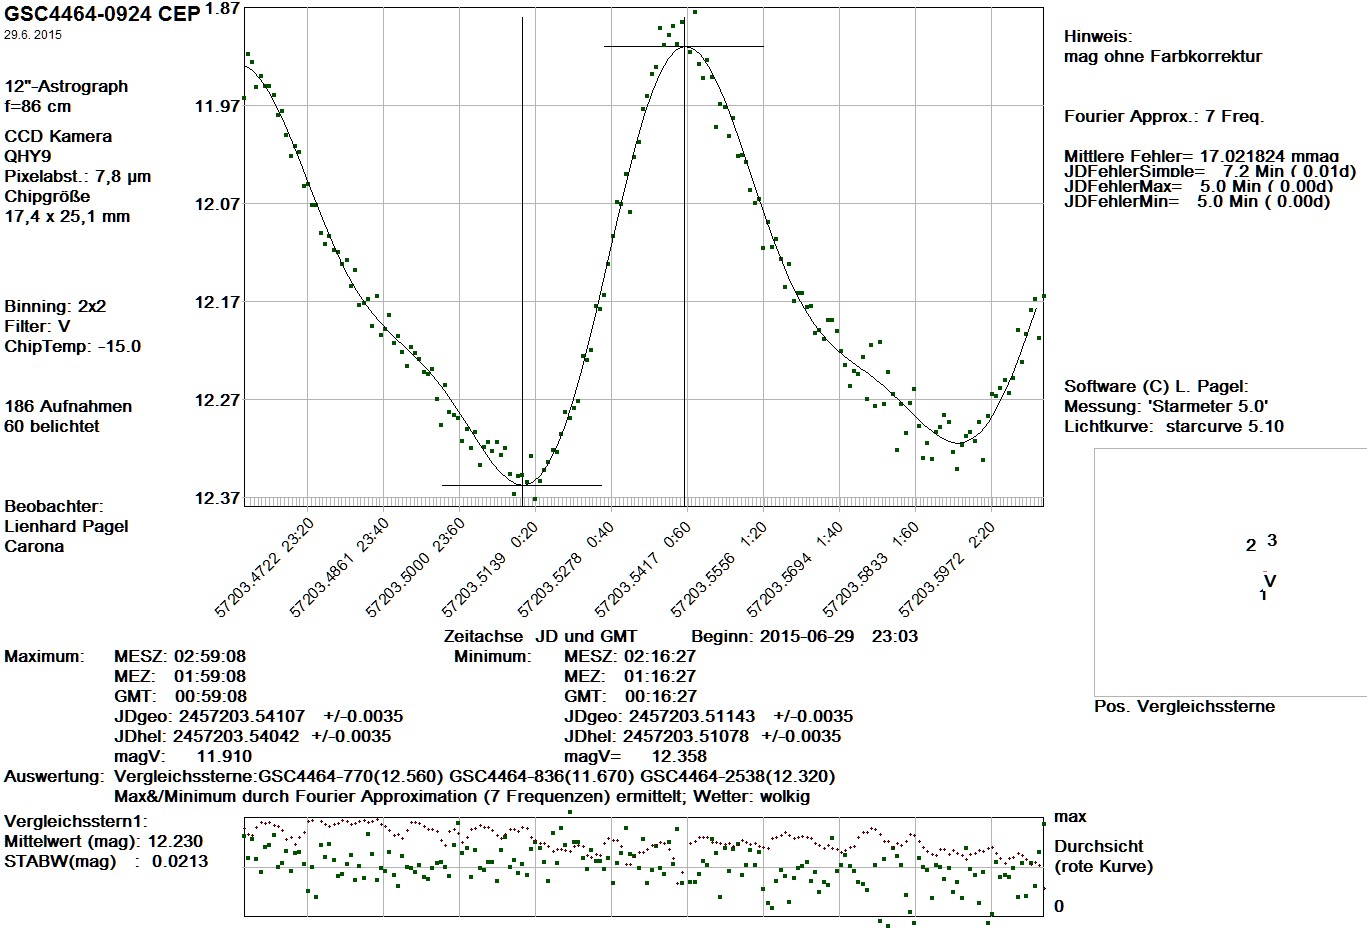
Task: Click the maximum marker crosshair on the light curve
Action: pyautogui.click(x=684, y=46)
